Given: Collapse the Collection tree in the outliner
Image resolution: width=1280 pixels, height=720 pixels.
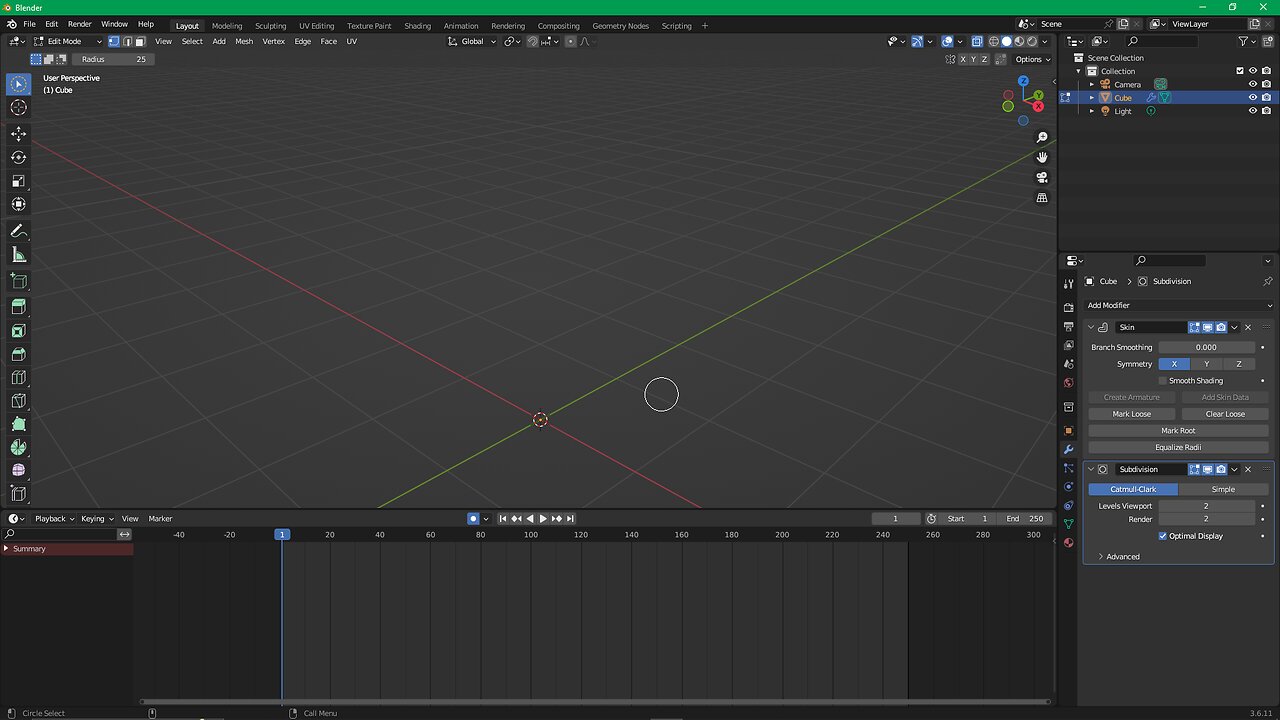Looking at the screenshot, I should pos(1078,71).
